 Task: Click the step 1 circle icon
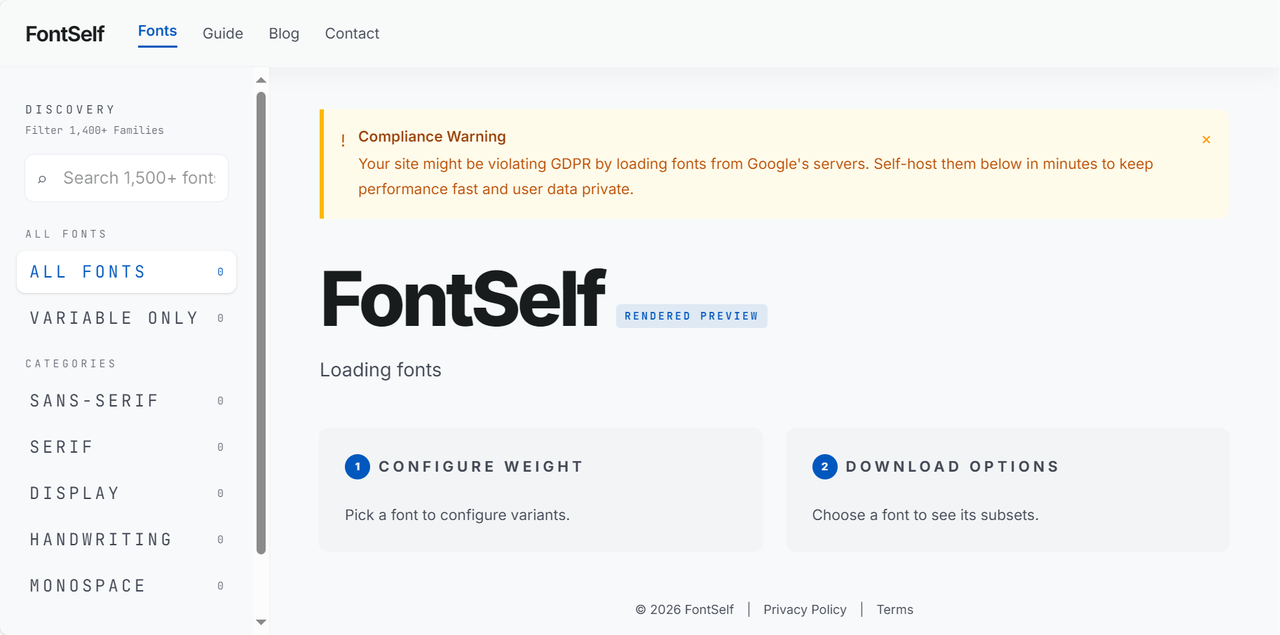coord(357,466)
